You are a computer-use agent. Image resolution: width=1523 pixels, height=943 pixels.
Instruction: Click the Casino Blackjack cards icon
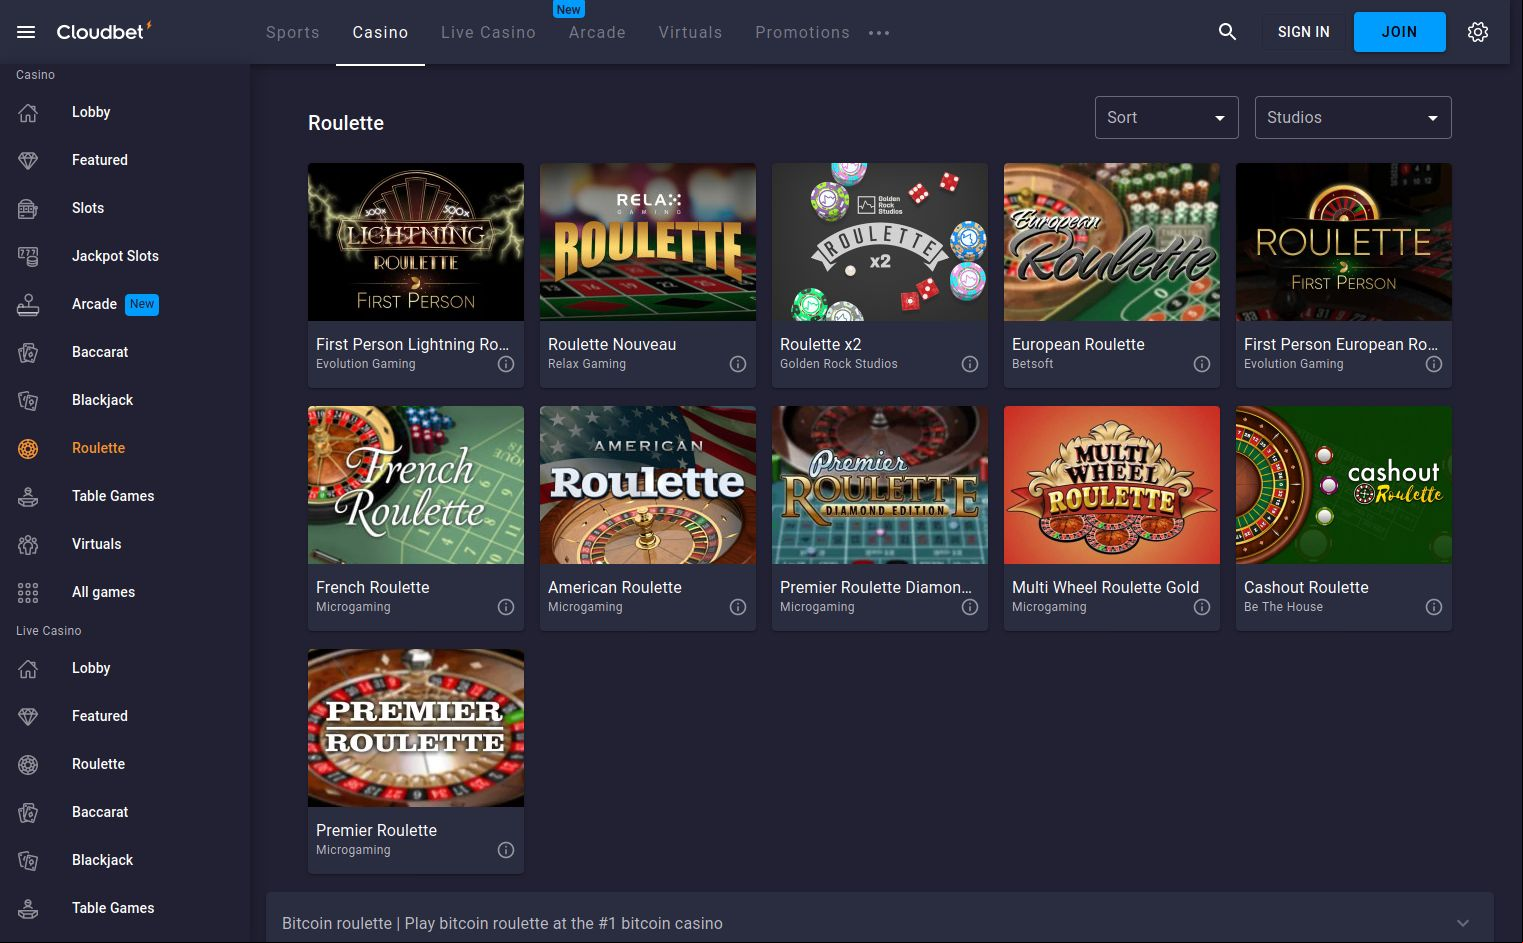pyautogui.click(x=28, y=400)
